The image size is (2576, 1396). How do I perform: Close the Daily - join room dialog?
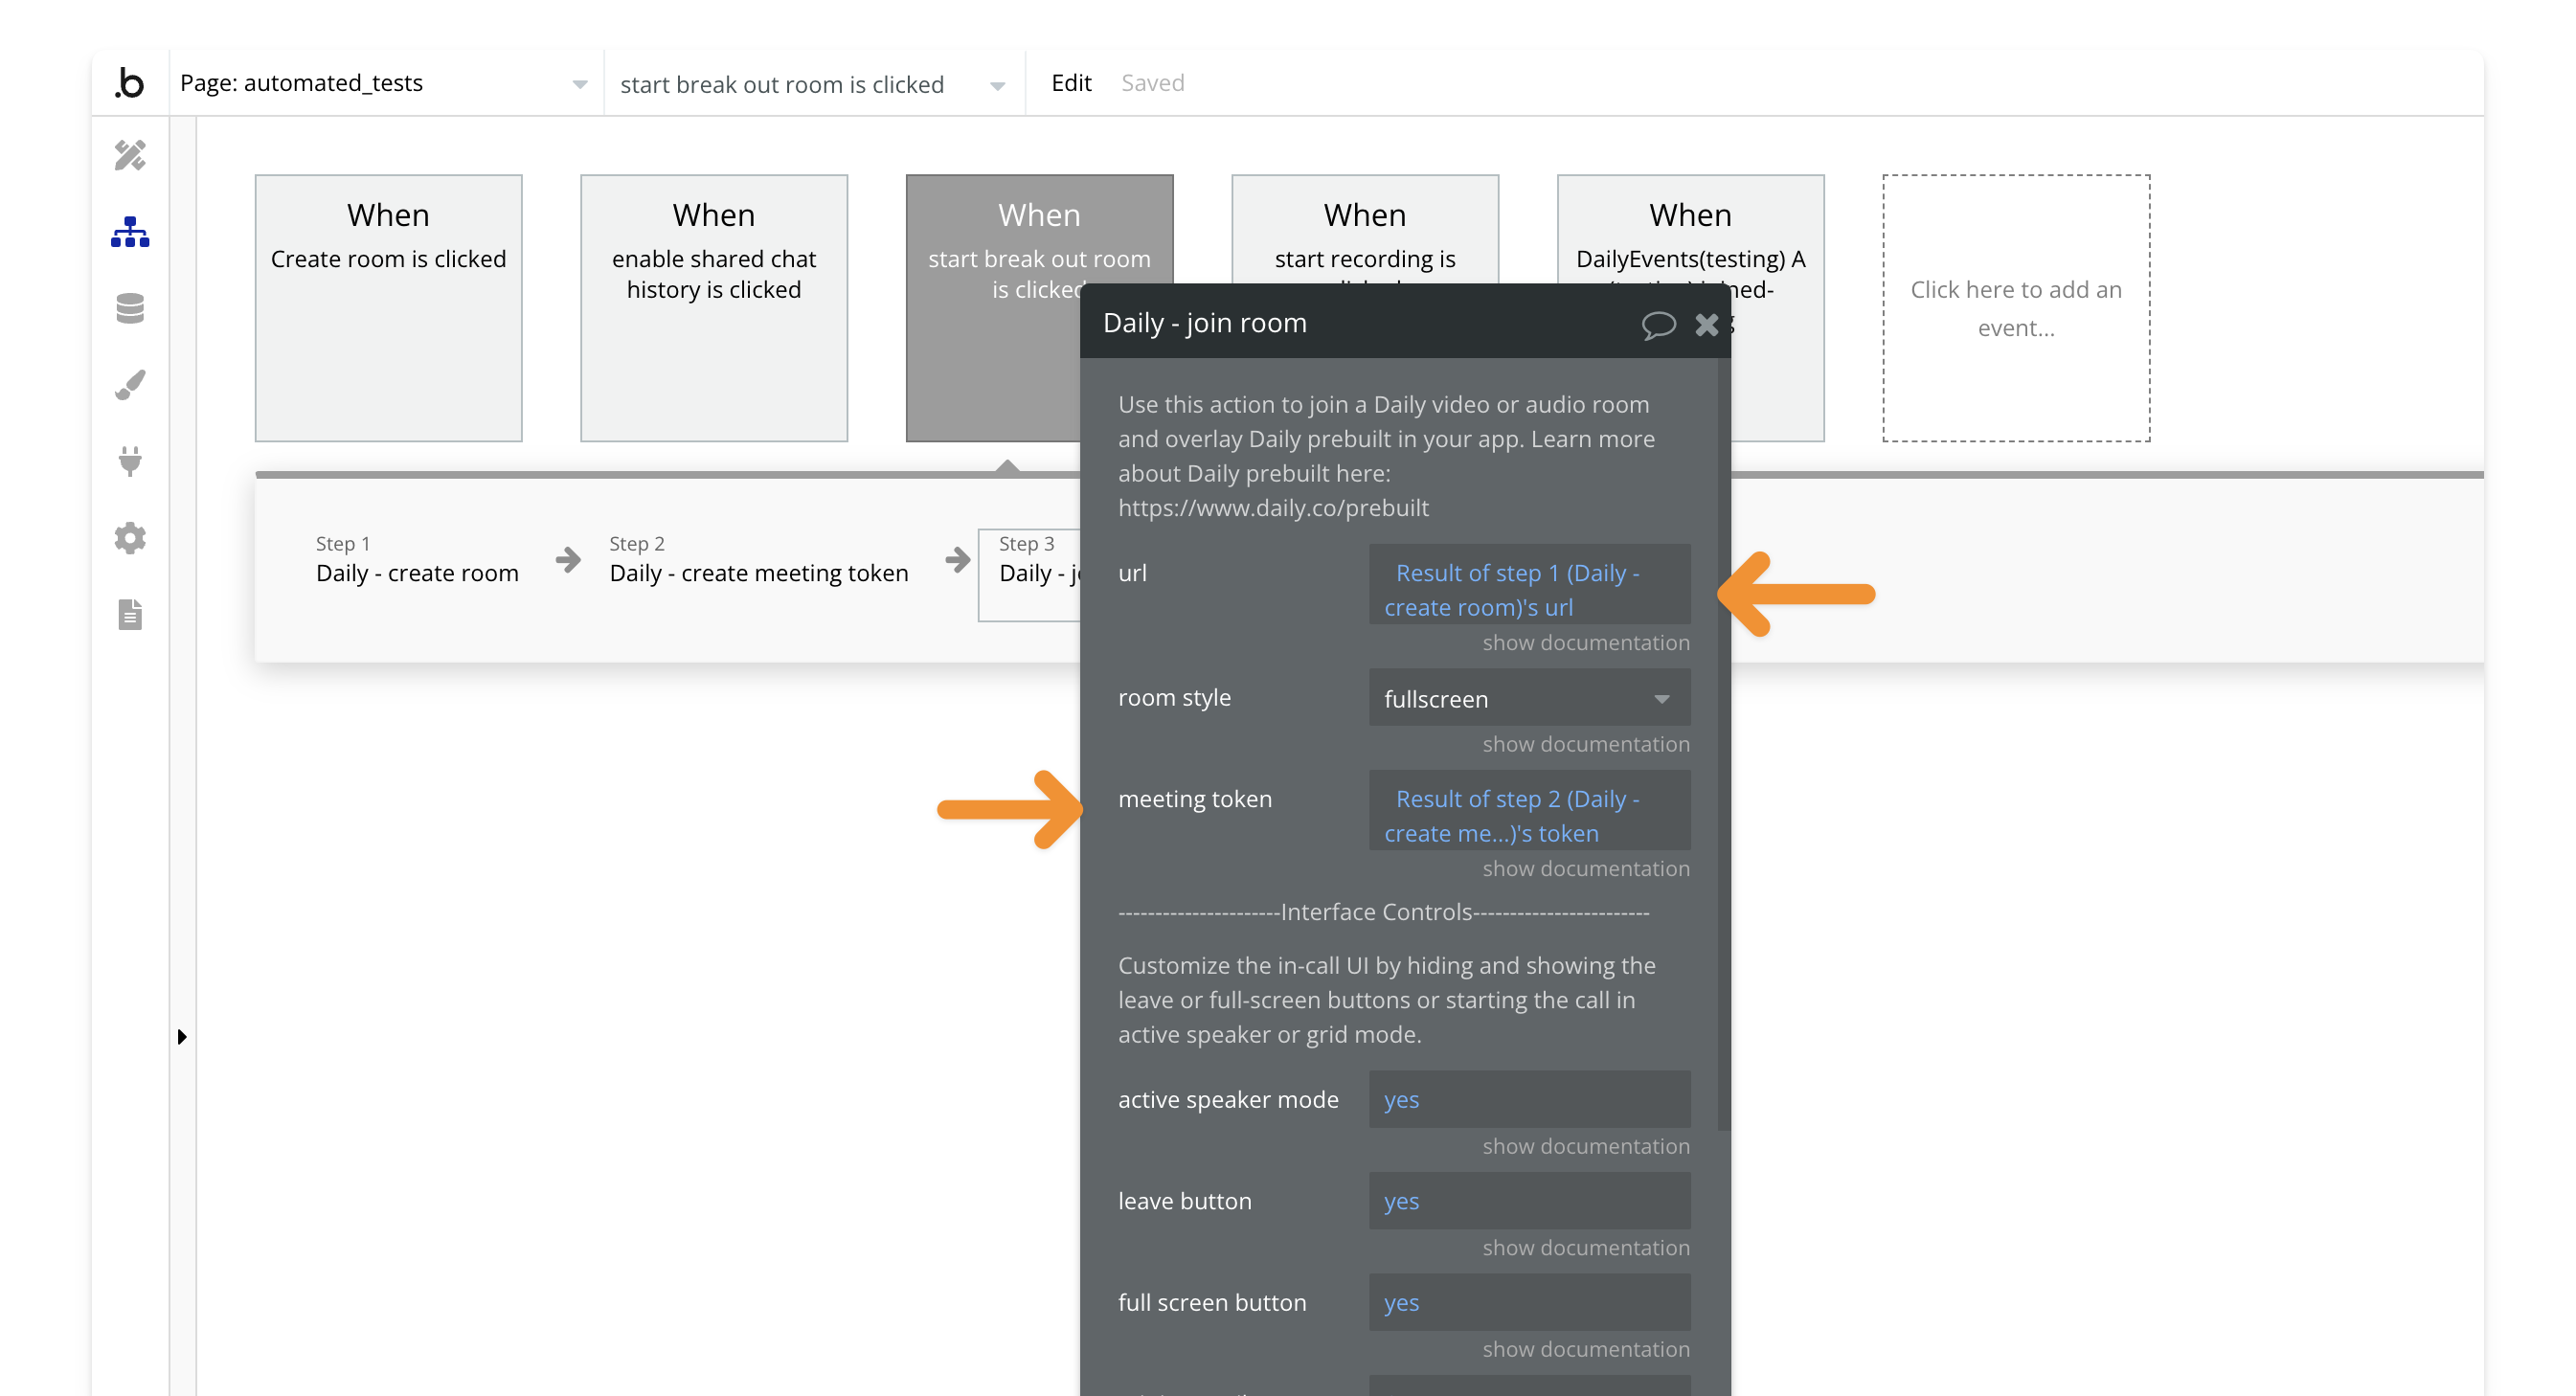click(x=1707, y=324)
